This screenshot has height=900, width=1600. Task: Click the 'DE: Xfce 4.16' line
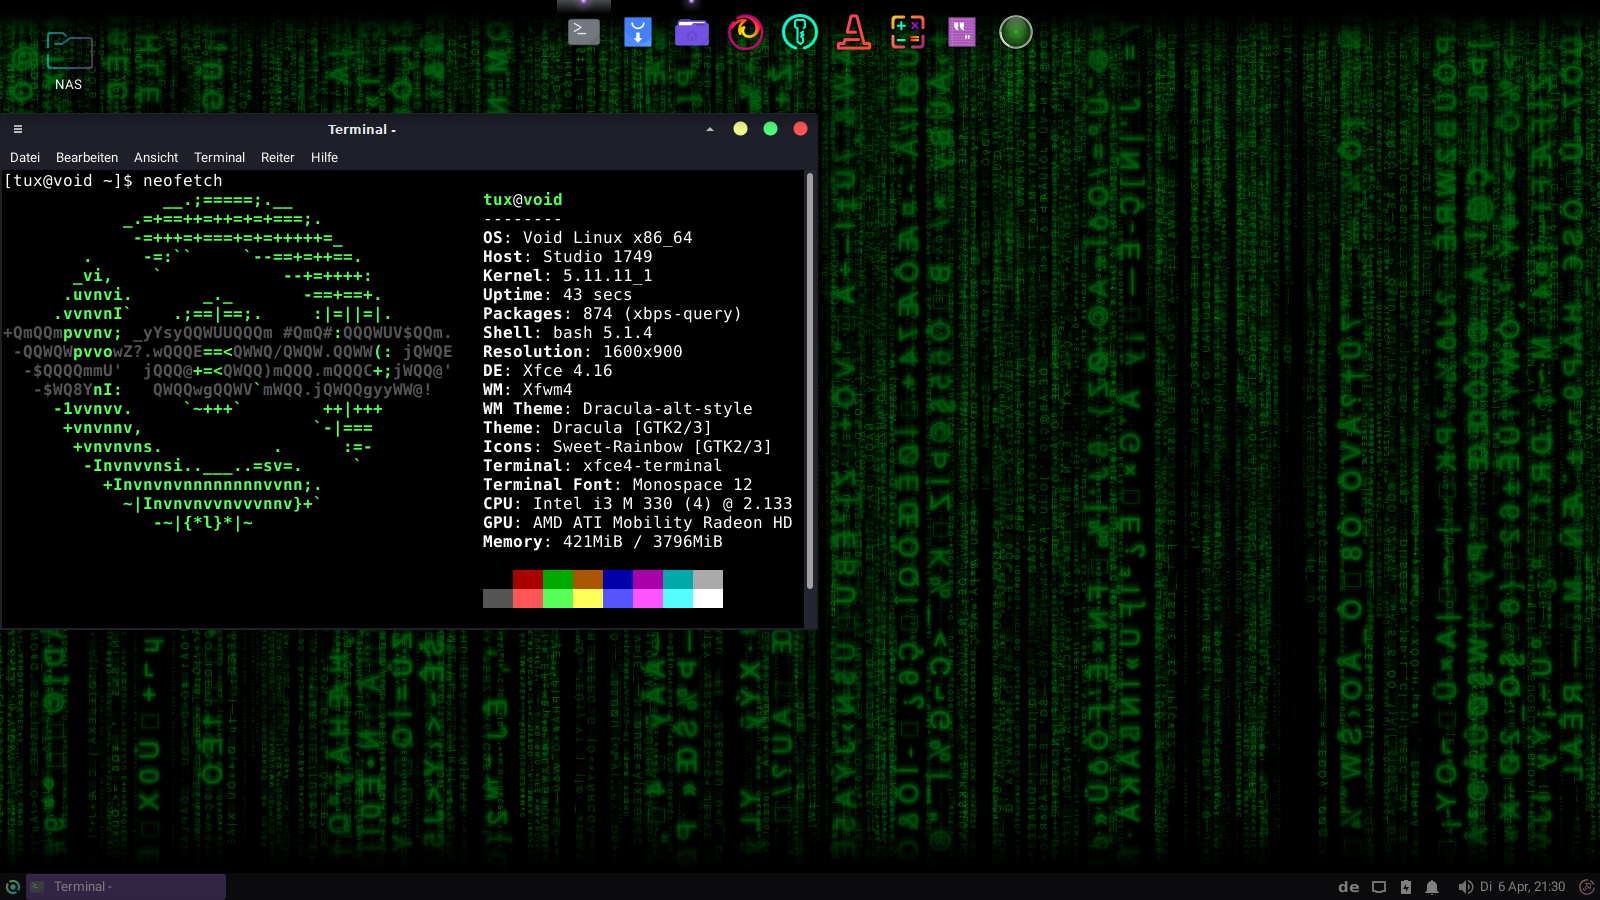(548, 371)
